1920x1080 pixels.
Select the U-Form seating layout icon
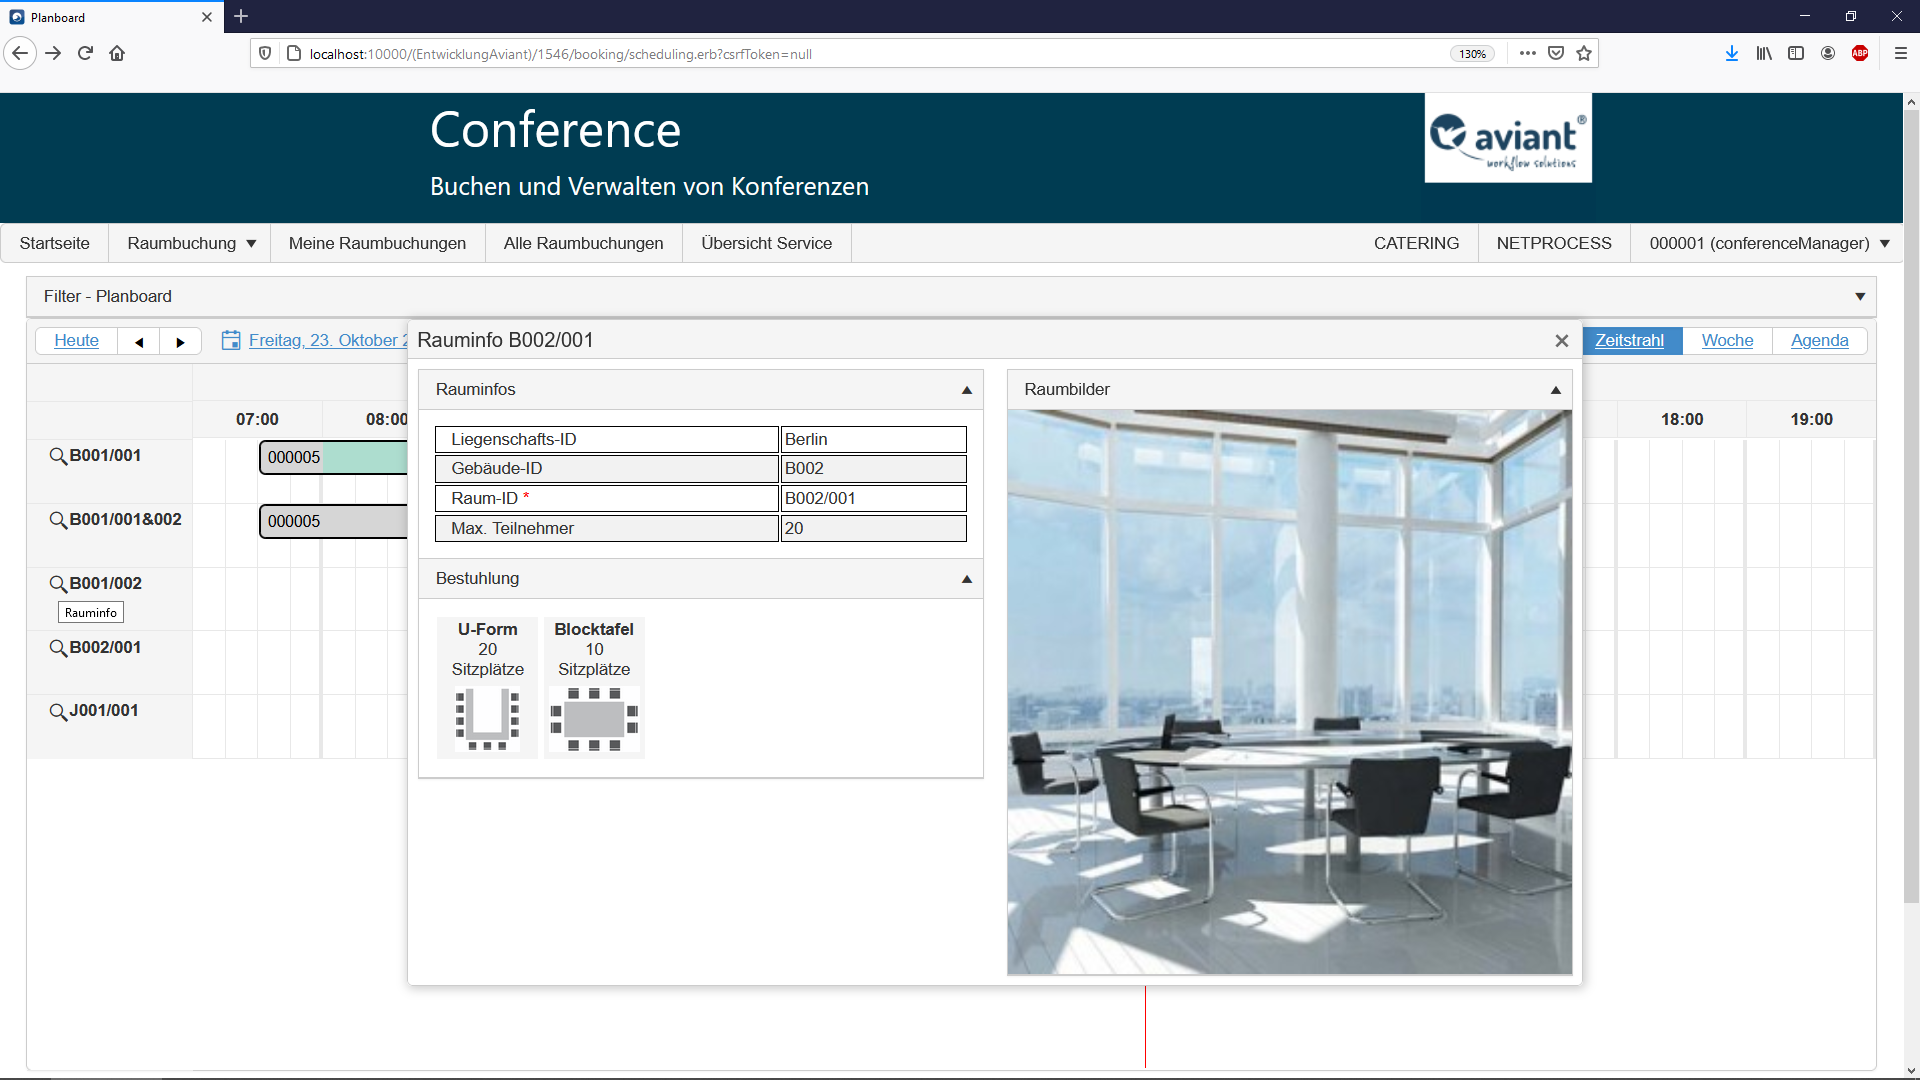pos(487,718)
